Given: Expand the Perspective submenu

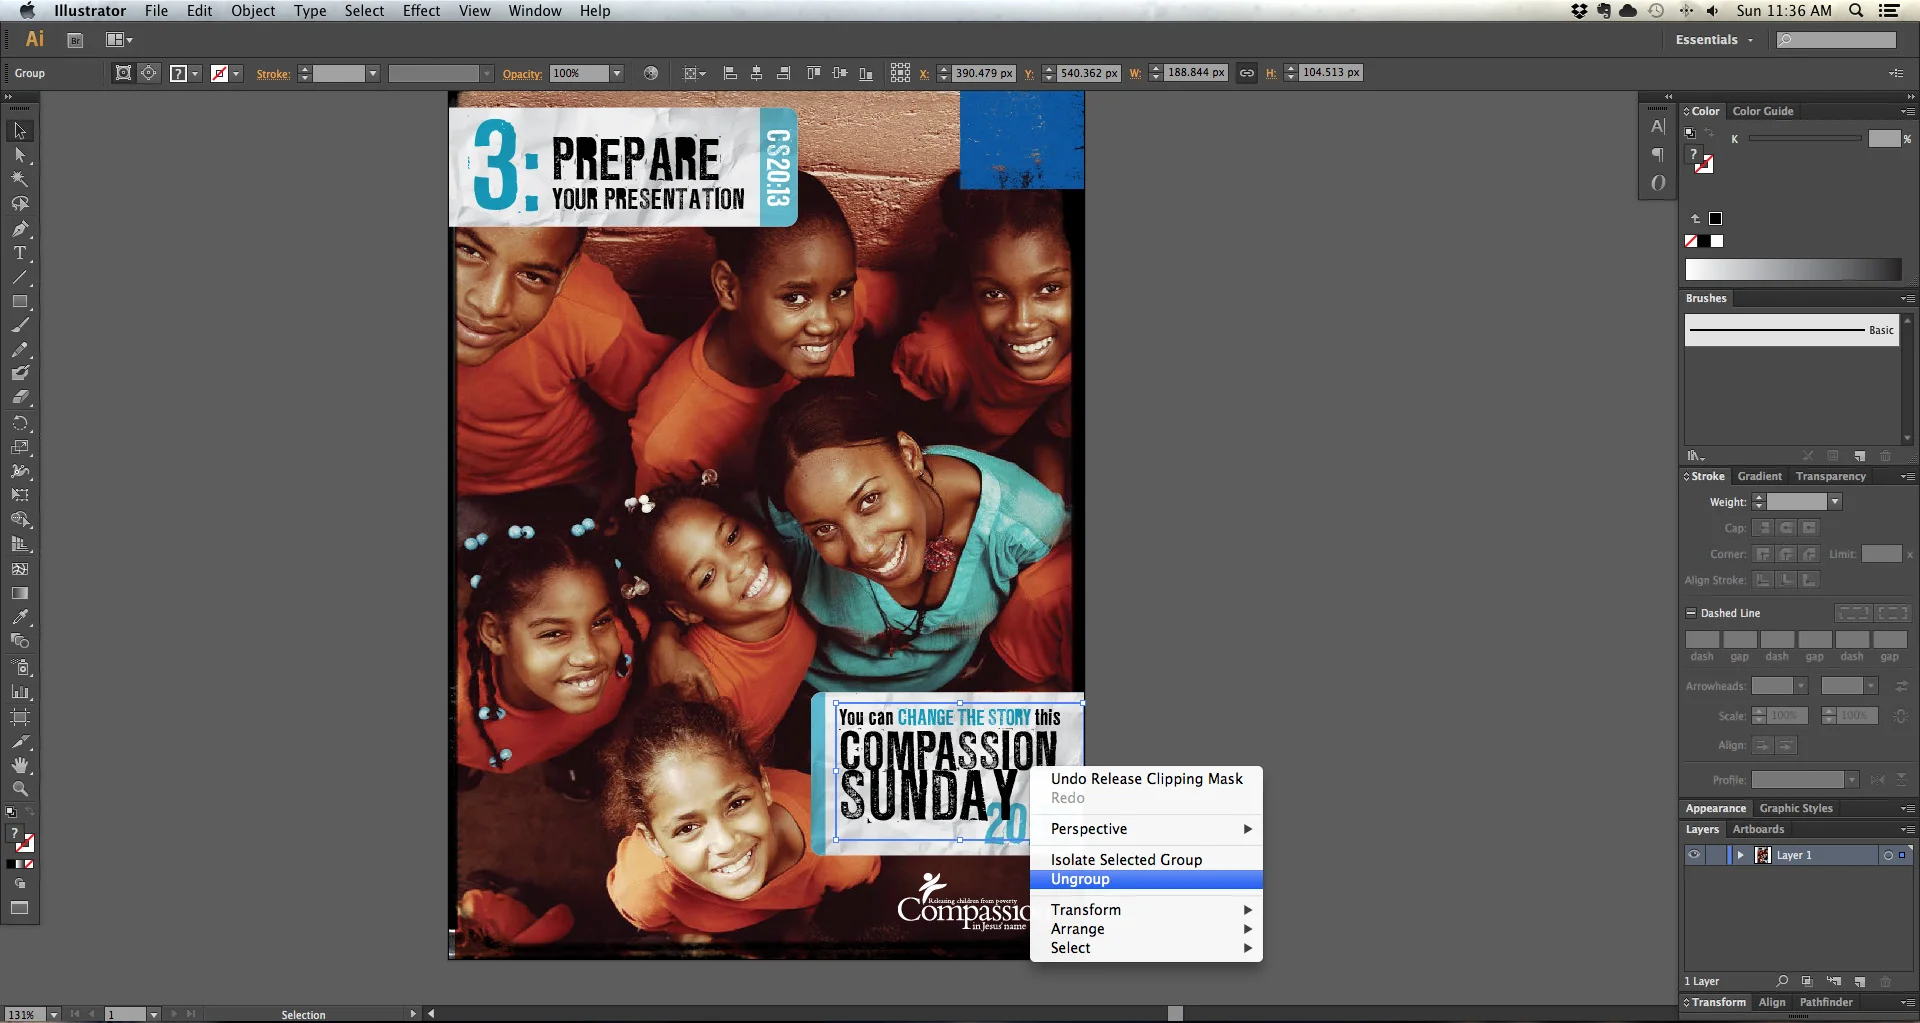Looking at the screenshot, I should tap(1146, 829).
